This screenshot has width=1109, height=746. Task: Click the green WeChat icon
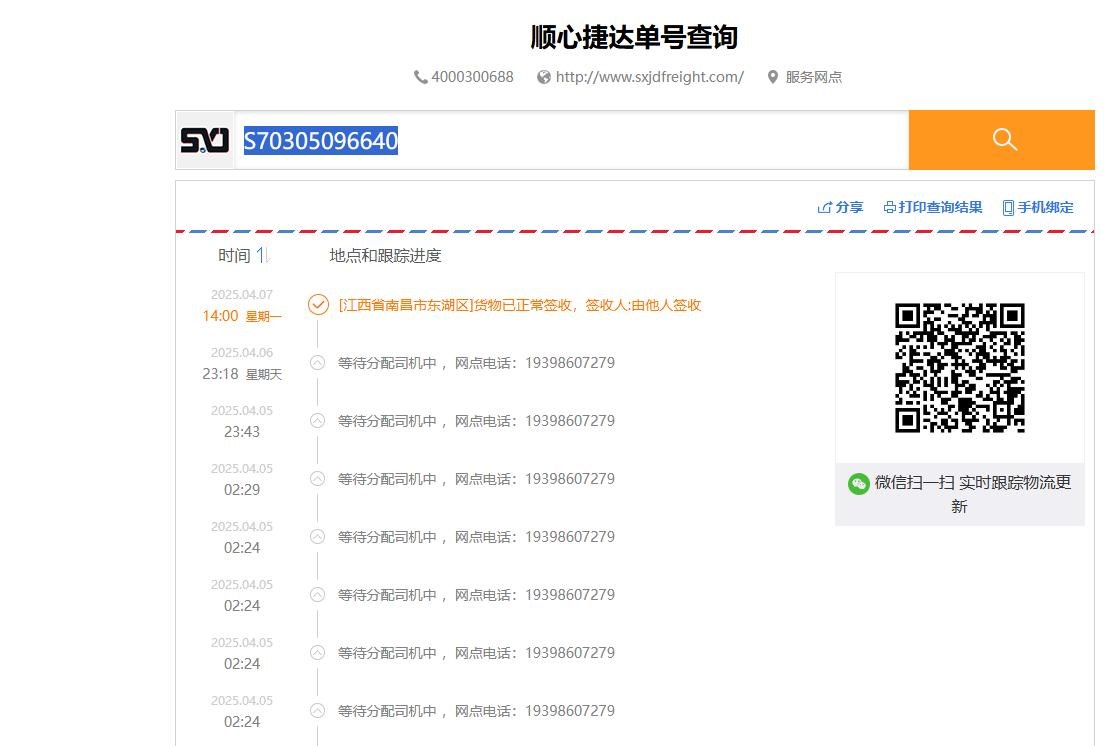tap(859, 484)
